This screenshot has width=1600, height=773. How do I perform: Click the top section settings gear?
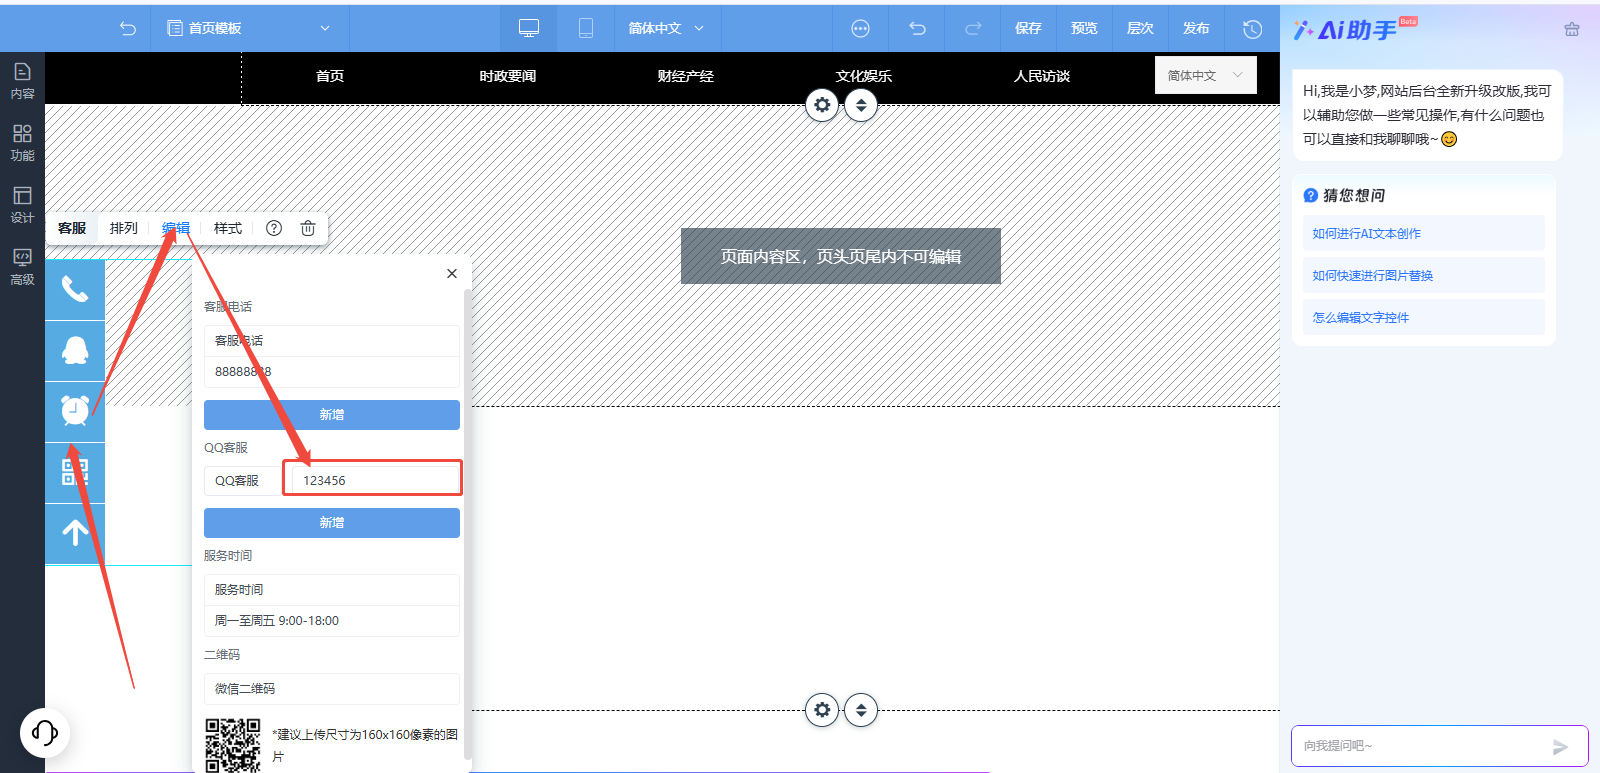(822, 105)
